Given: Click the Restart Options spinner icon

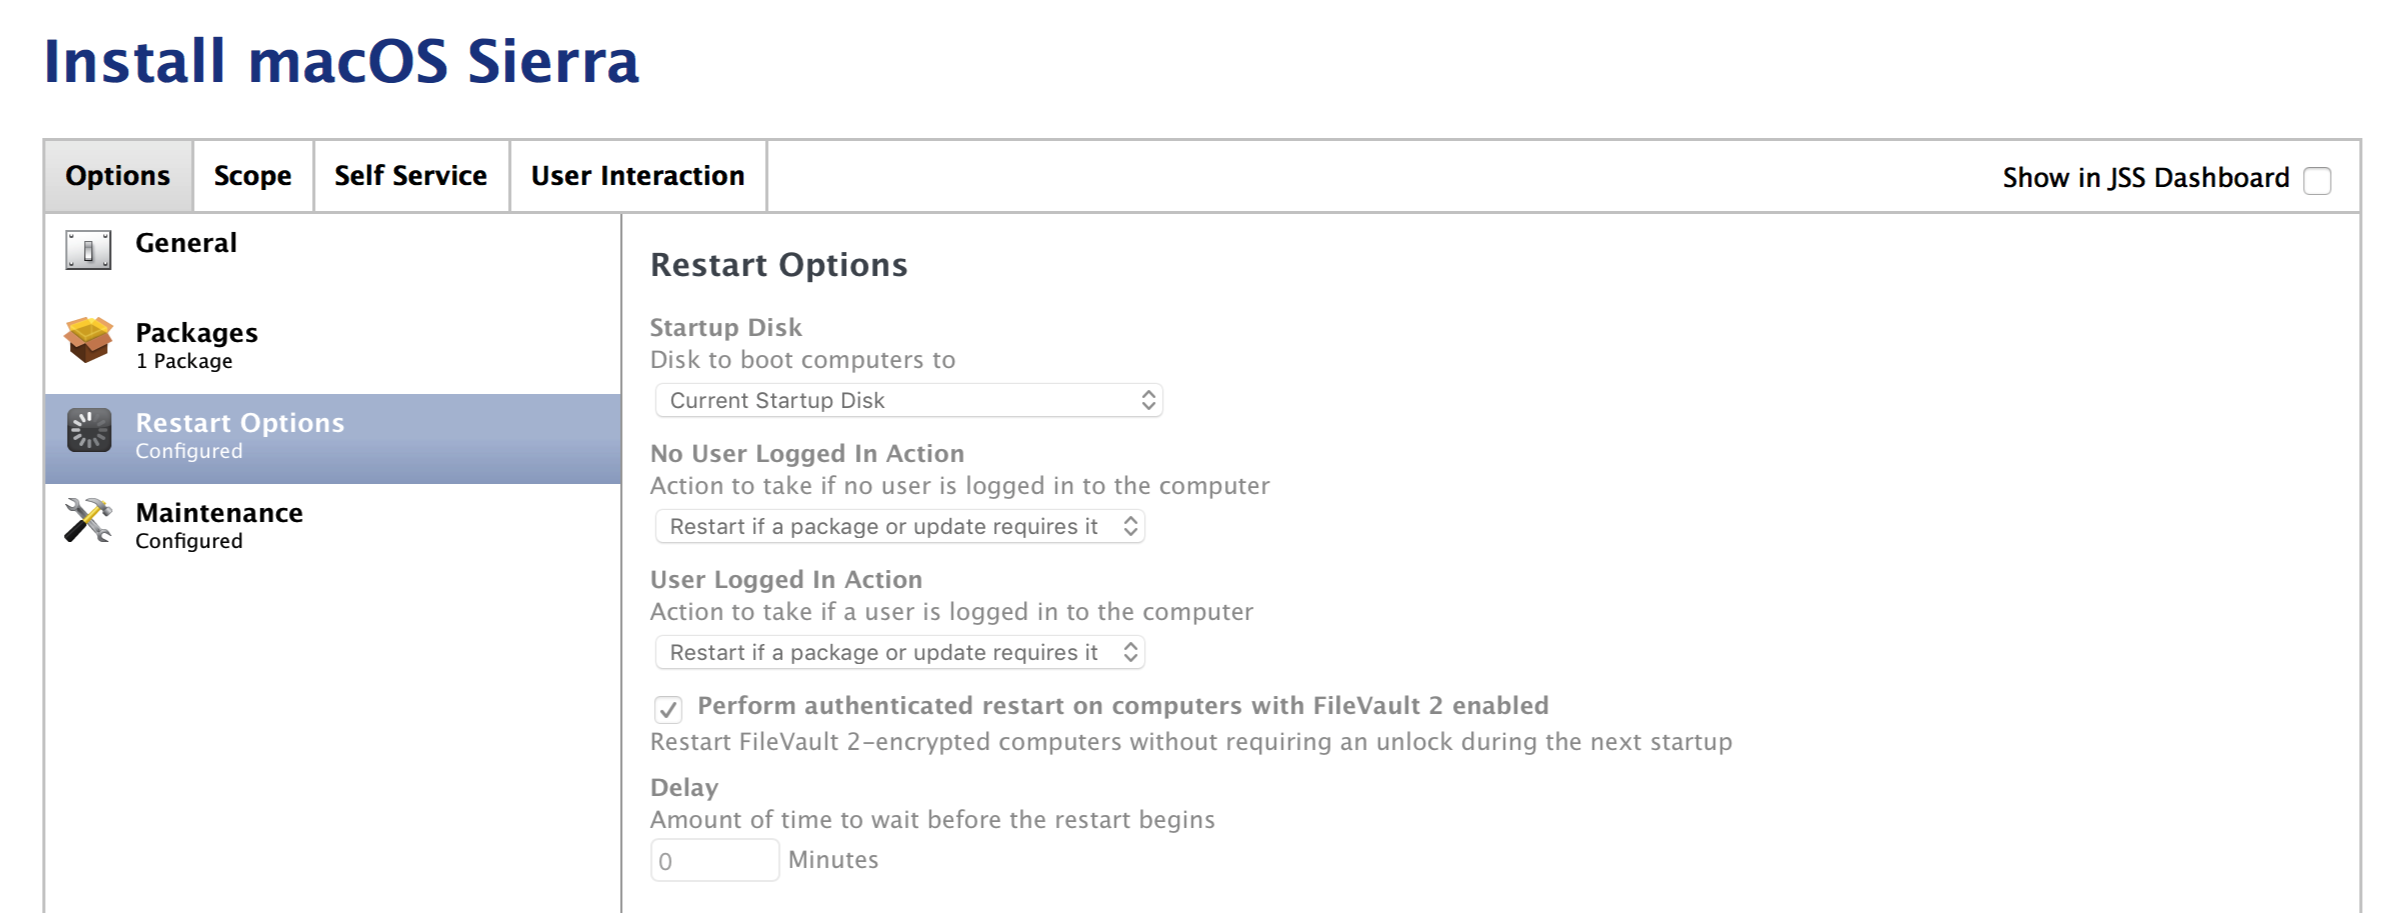Looking at the screenshot, I should pyautogui.click(x=89, y=430).
